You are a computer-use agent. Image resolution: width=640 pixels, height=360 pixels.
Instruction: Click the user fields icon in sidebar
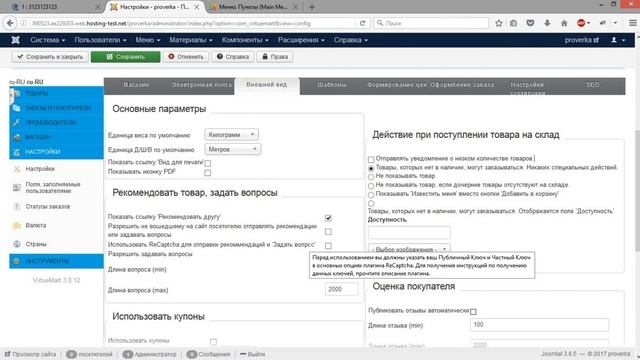[17, 187]
